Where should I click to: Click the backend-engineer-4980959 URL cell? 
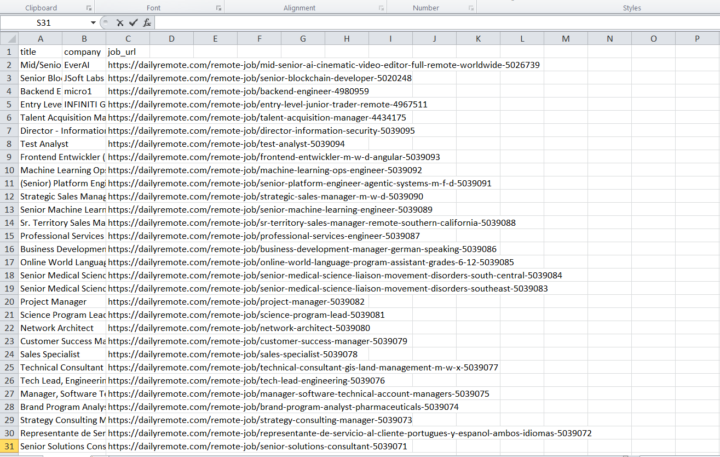point(238,91)
